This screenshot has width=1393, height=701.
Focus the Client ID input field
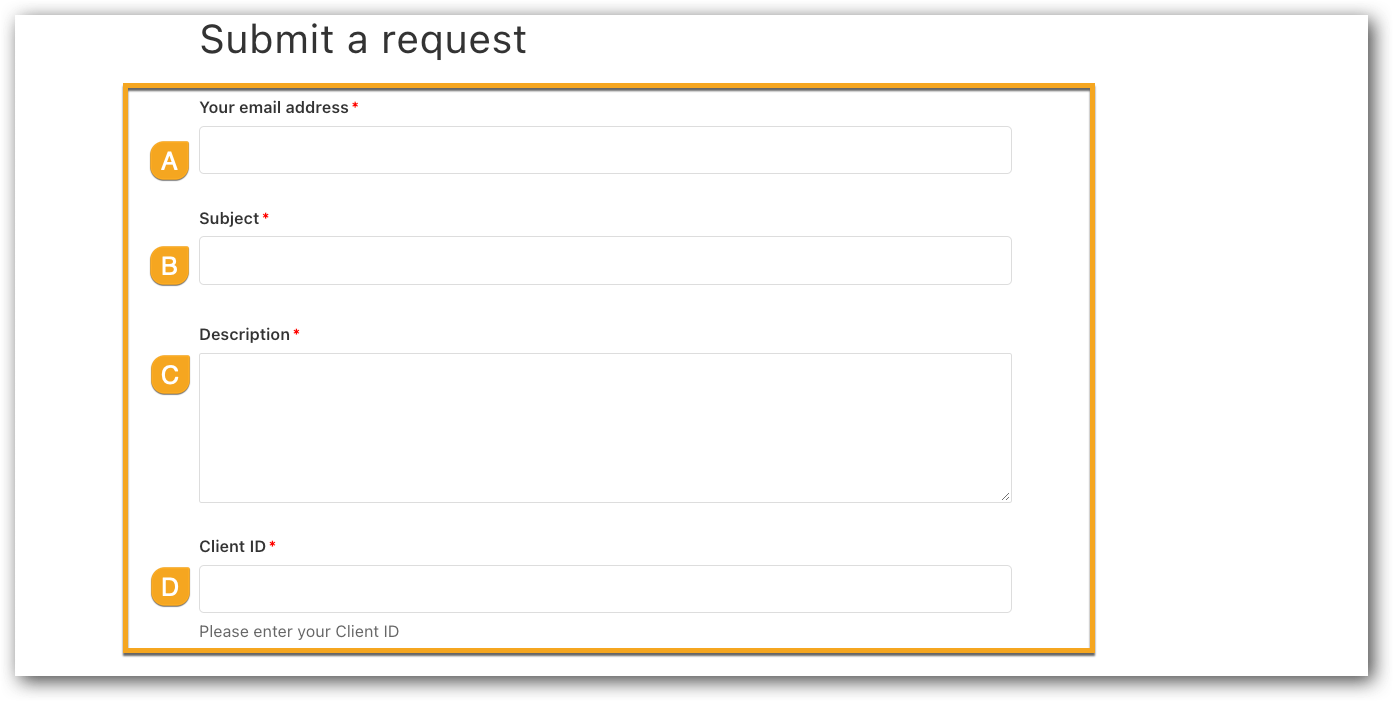point(605,589)
